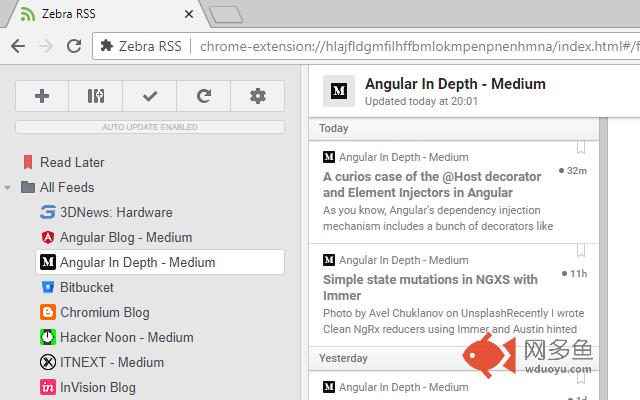Refresh feeds using the reload icon
This screenshot has width=640, height=400.
pos(204,96)
